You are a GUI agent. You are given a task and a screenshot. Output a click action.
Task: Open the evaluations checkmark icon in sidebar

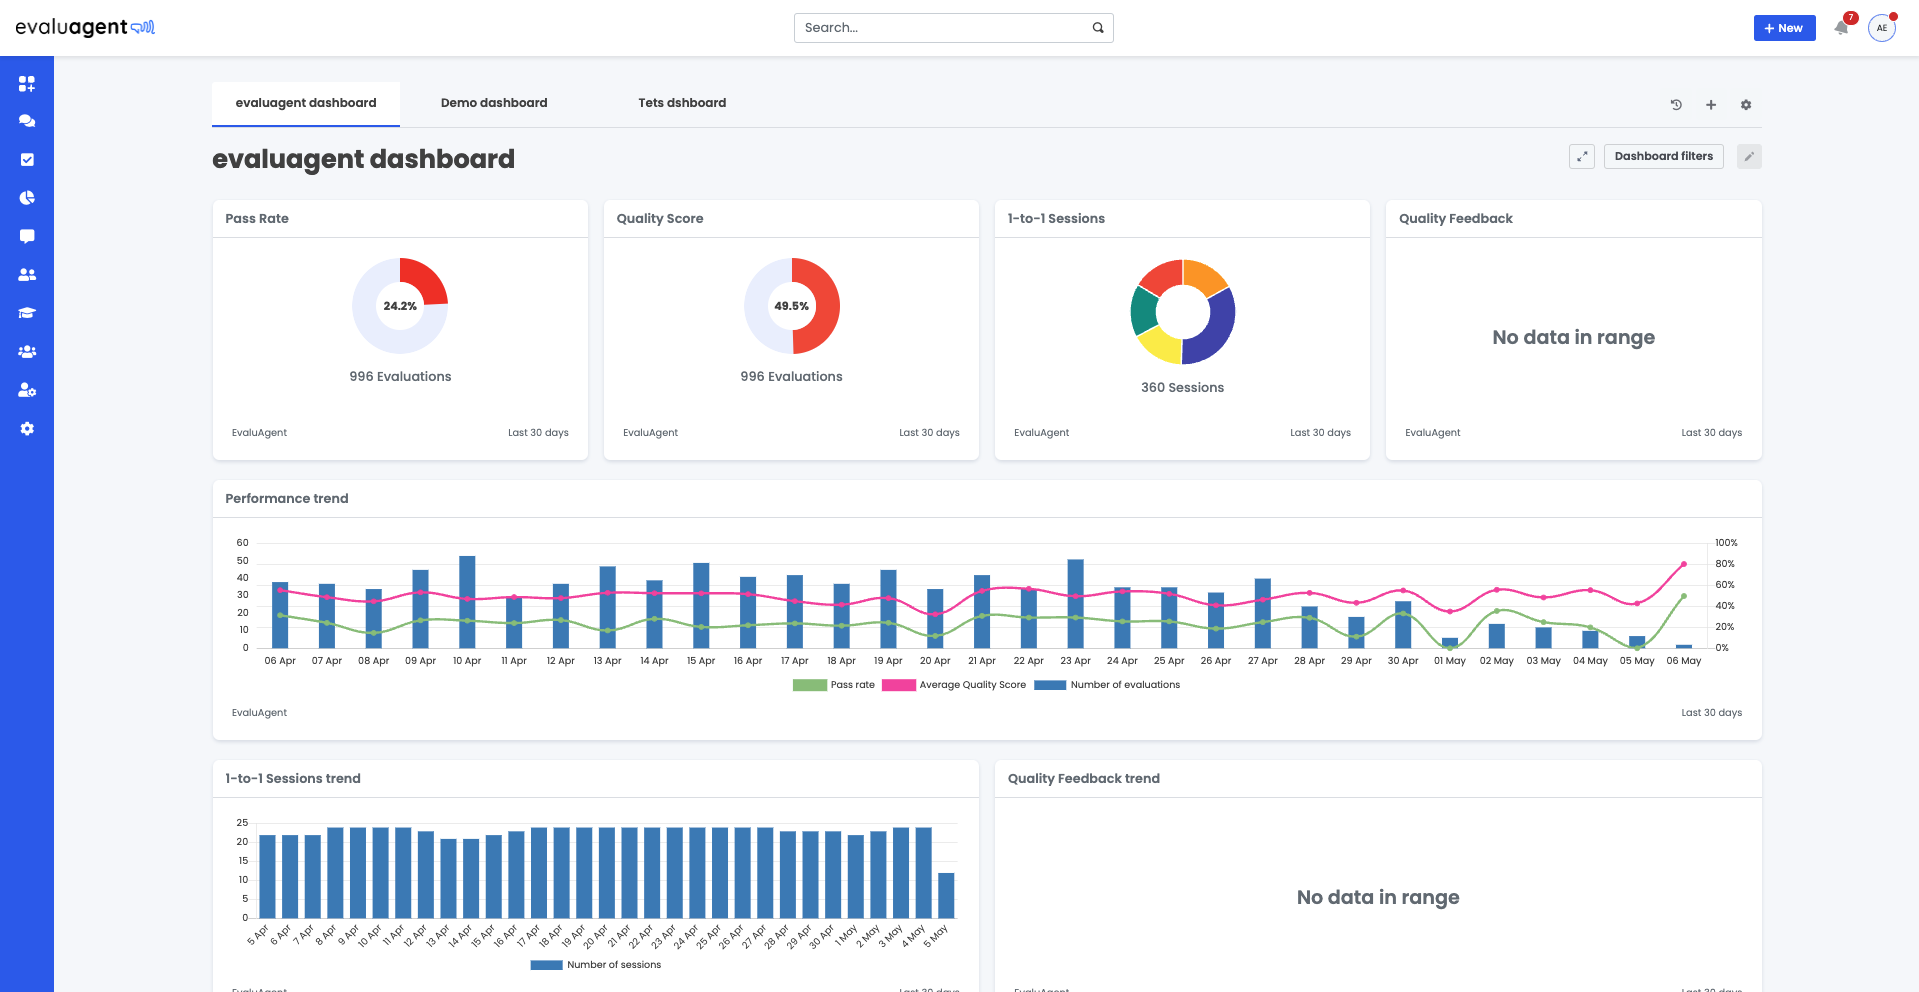click(x=27, y=159)
